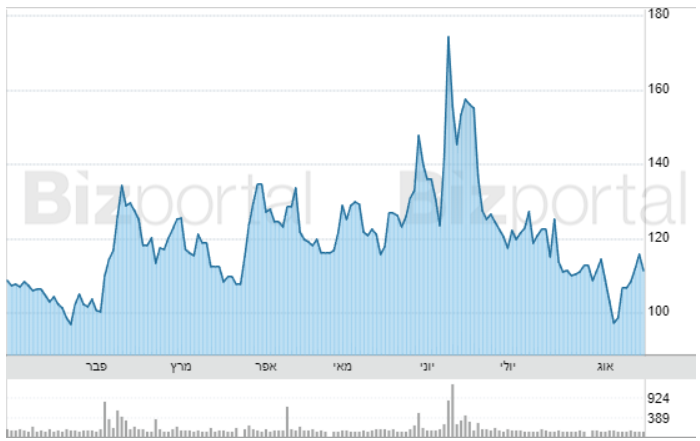Click the מרץ month label on the time axis
700x441 pixels.
coord(181,367)
